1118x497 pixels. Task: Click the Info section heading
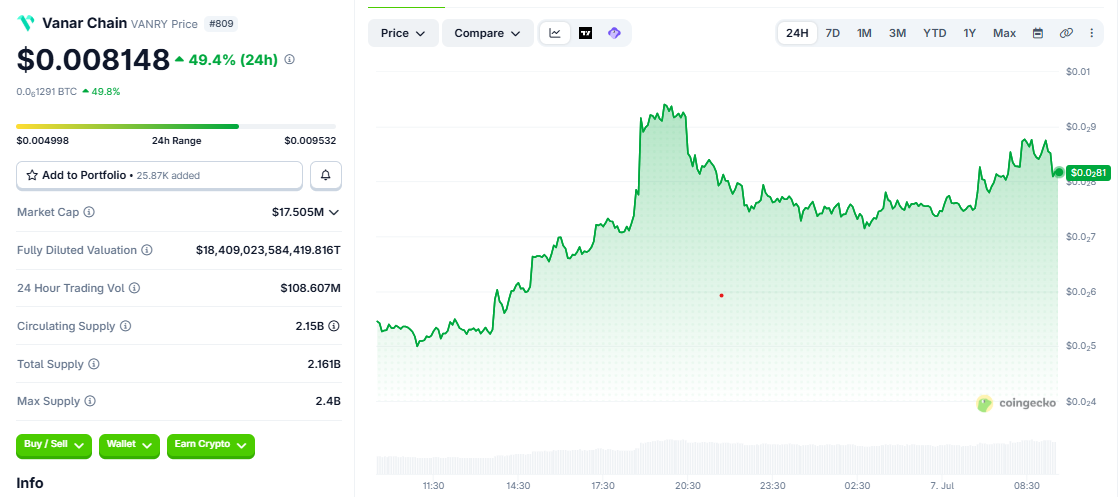pyautogui.click(x=30, y=483)
